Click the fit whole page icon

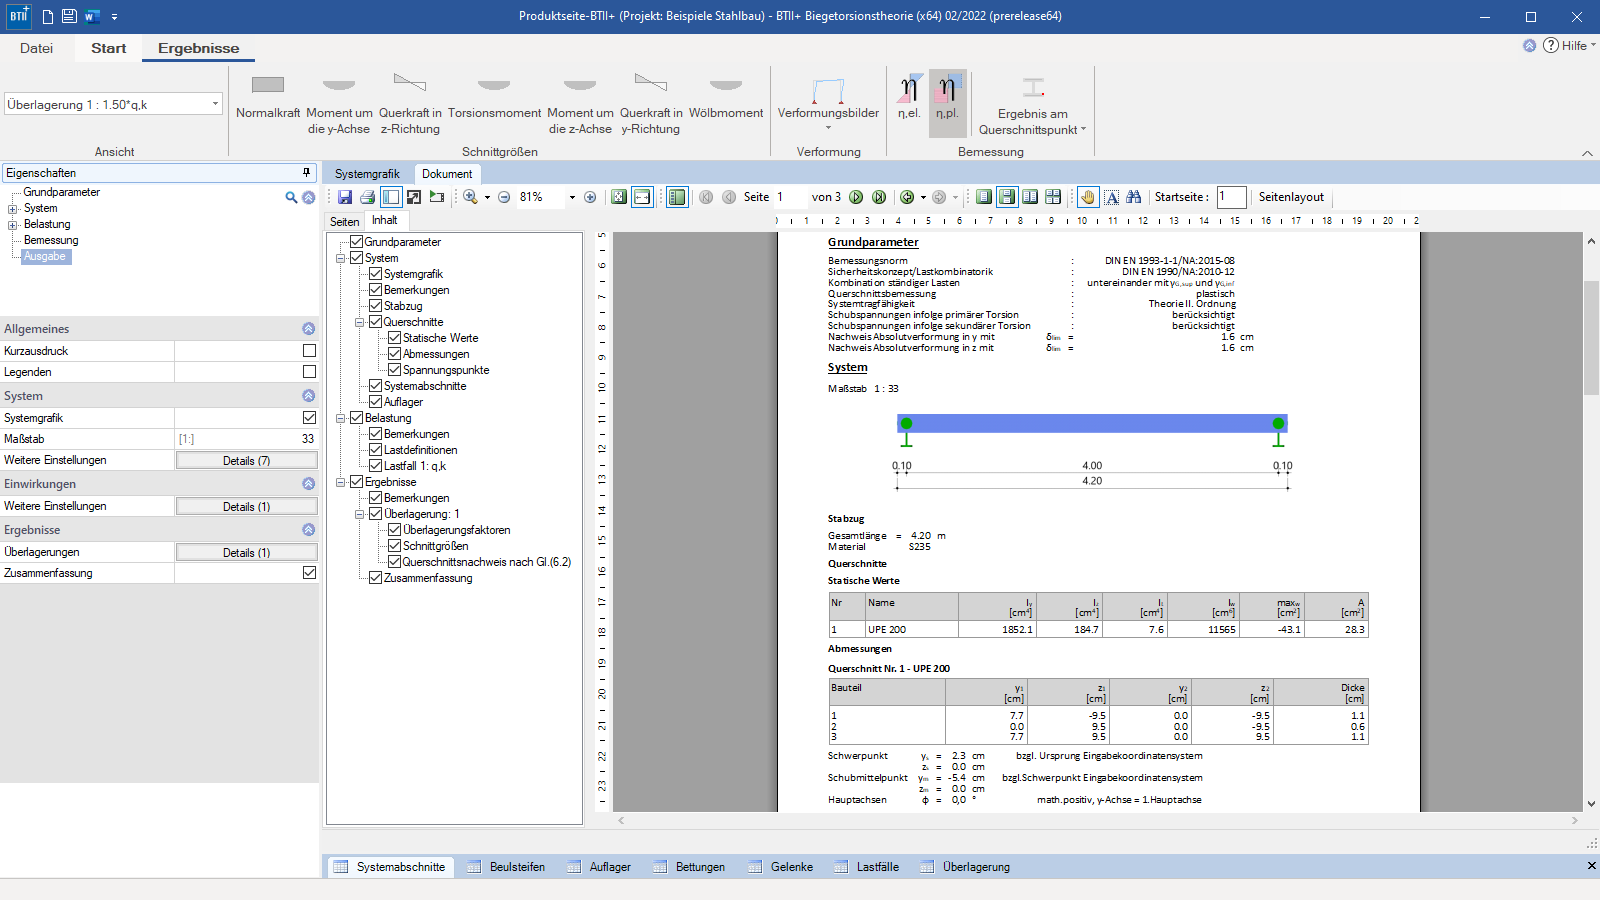coord(619,197)
